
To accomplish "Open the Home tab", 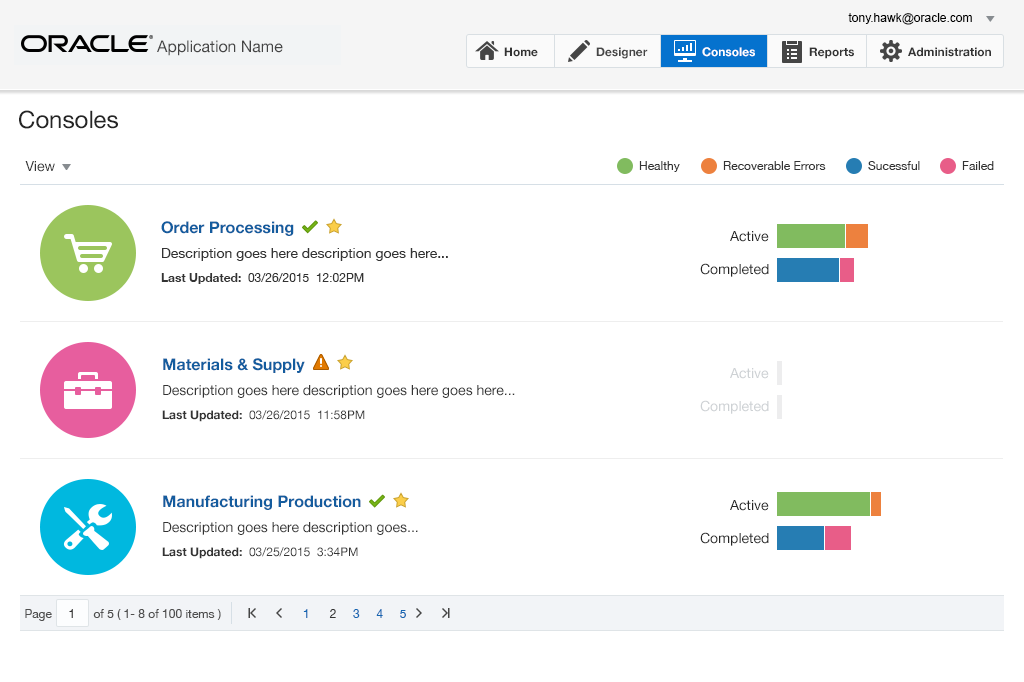I will tap(510, 51).
